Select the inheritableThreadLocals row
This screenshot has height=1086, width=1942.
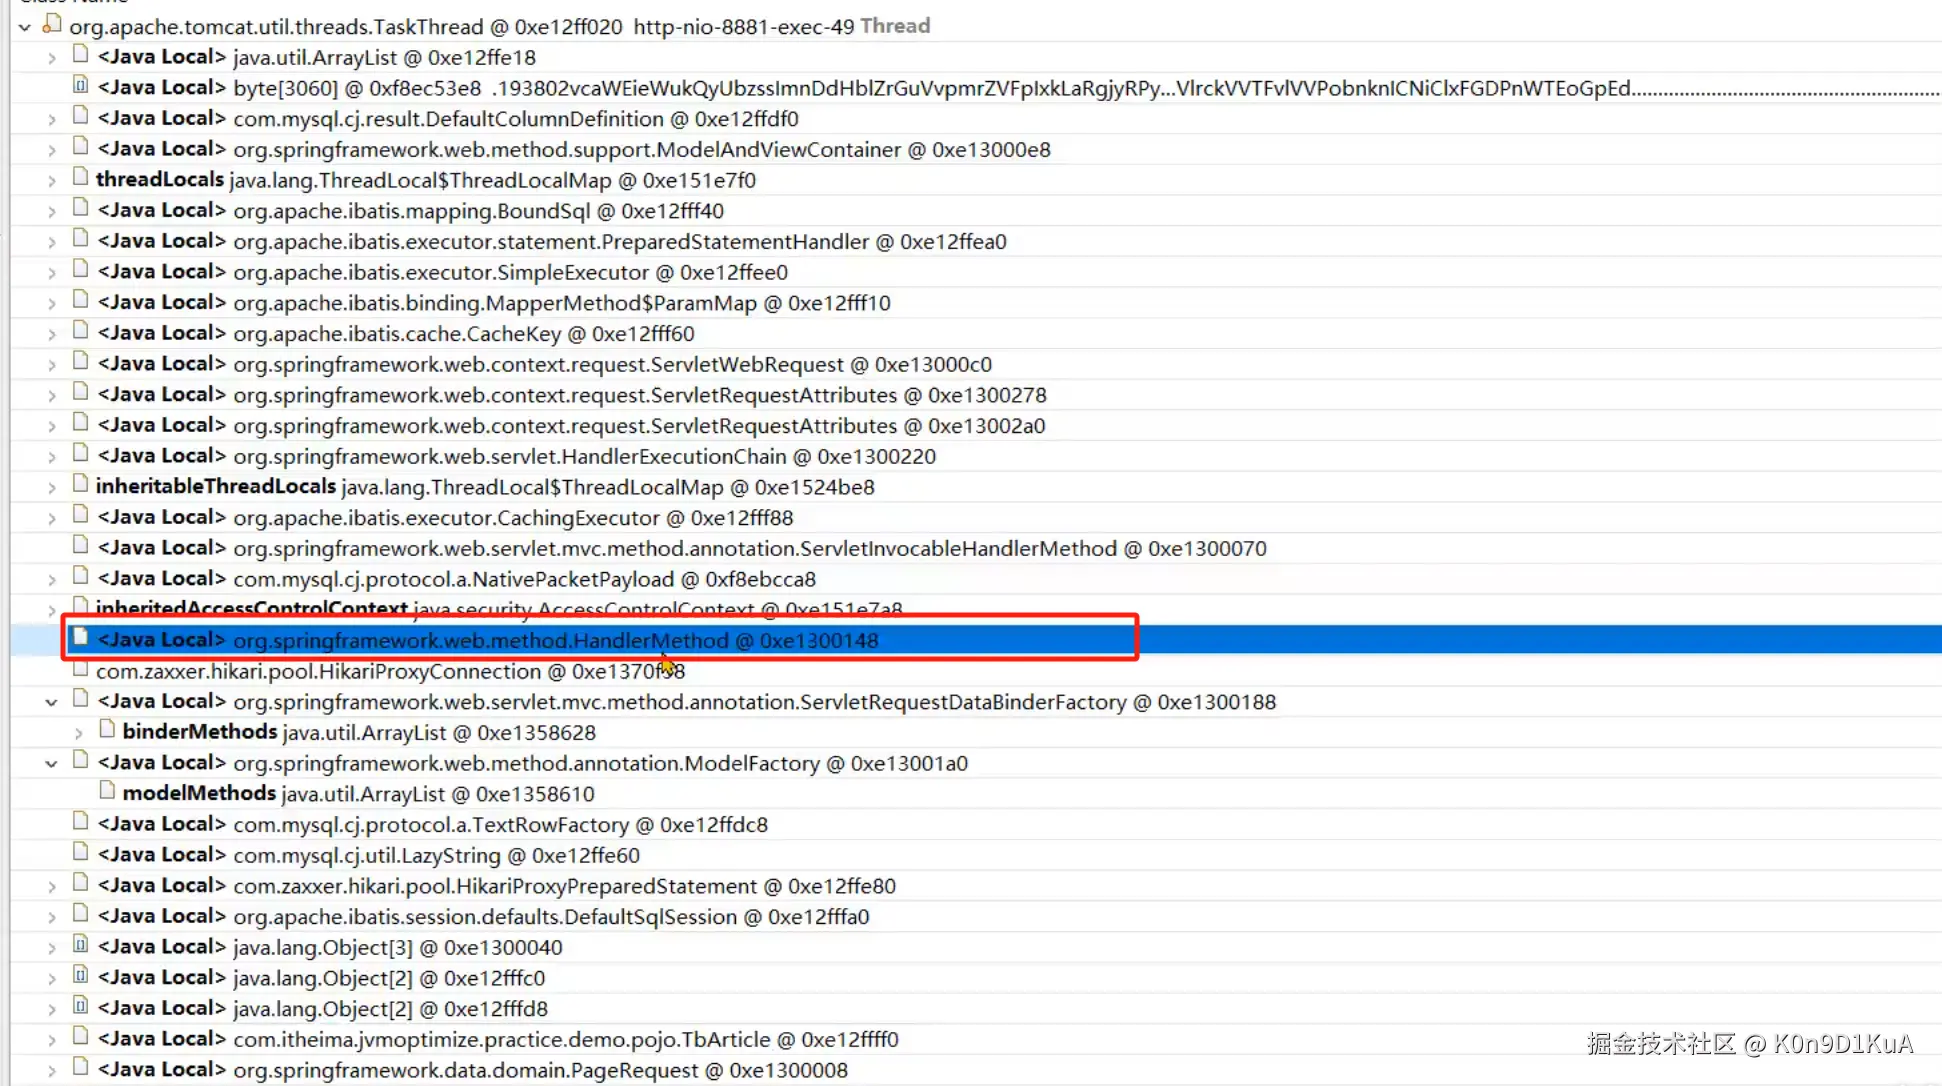(484, 487)
